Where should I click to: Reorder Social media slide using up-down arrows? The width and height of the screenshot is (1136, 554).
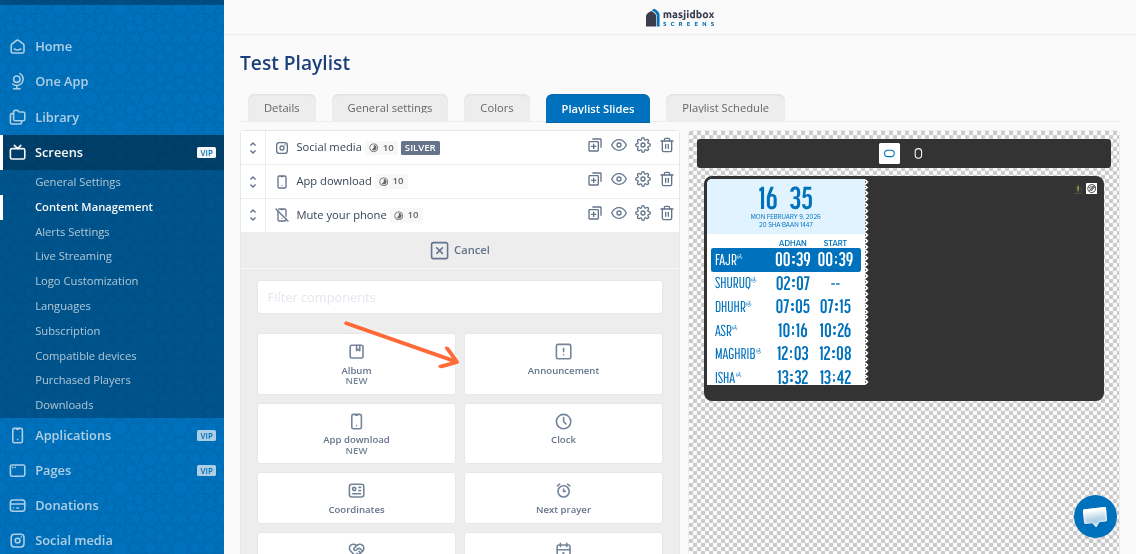point(253,148)
